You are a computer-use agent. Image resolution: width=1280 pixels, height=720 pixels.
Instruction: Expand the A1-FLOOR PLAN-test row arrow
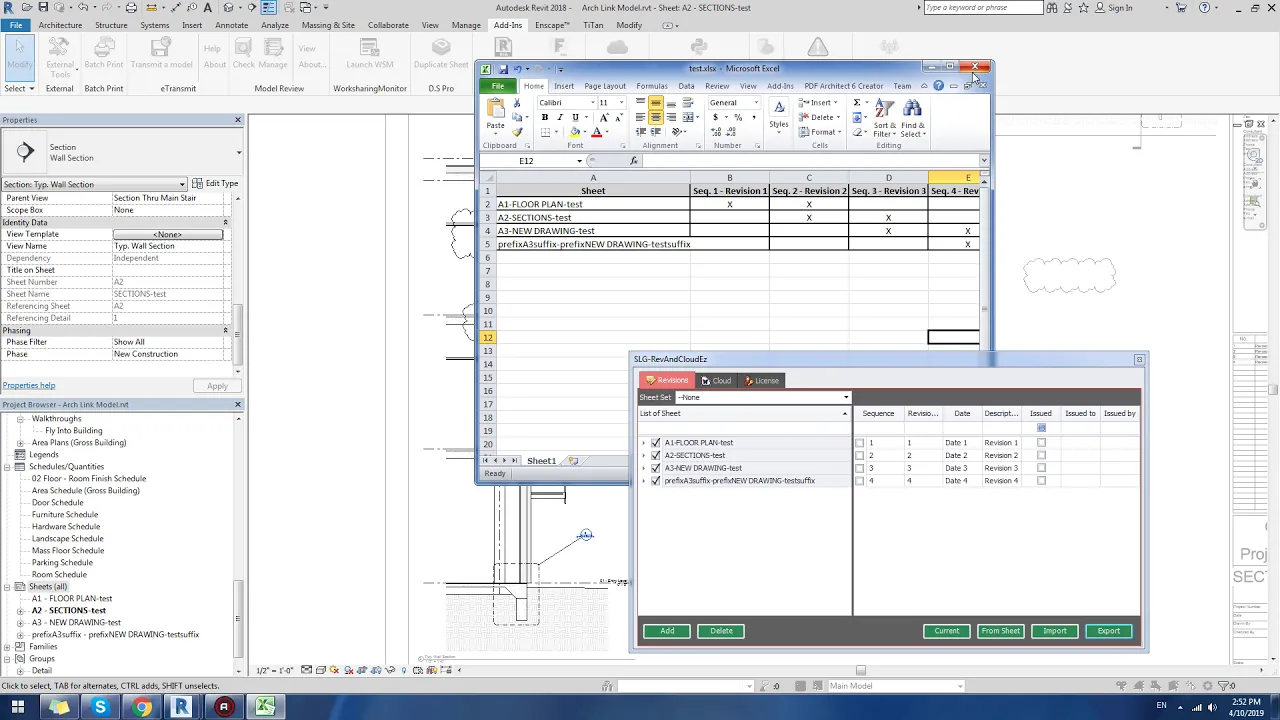coord(644,443)
